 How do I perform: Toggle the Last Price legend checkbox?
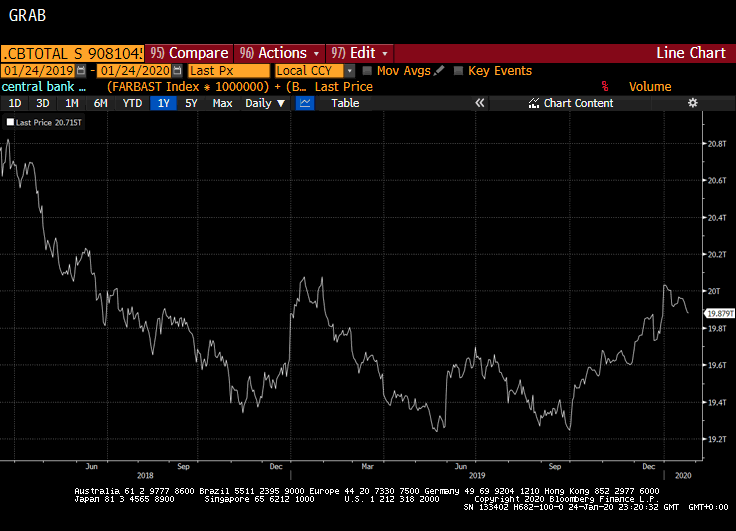click(x=10, y=123)
